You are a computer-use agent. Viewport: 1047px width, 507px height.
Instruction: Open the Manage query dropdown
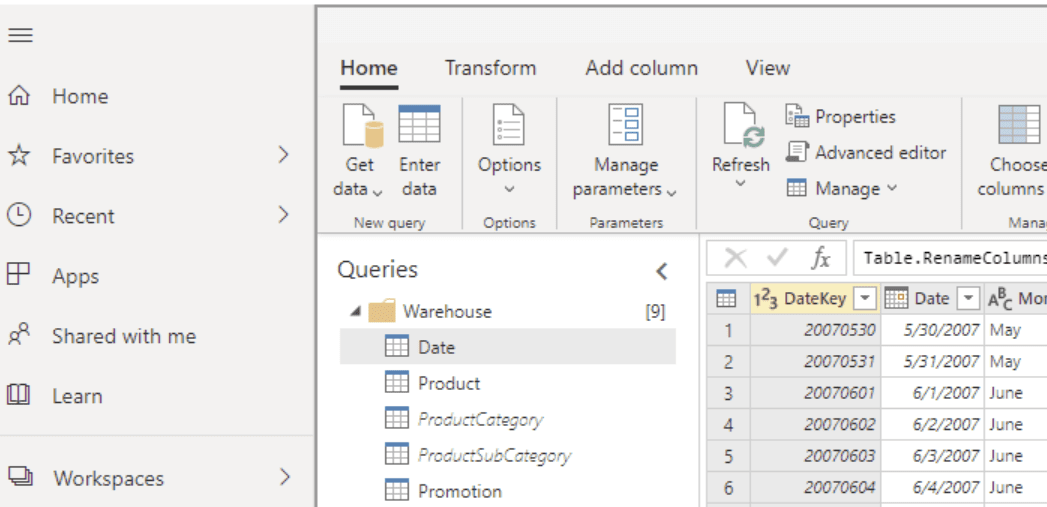(x=842, y=189)
